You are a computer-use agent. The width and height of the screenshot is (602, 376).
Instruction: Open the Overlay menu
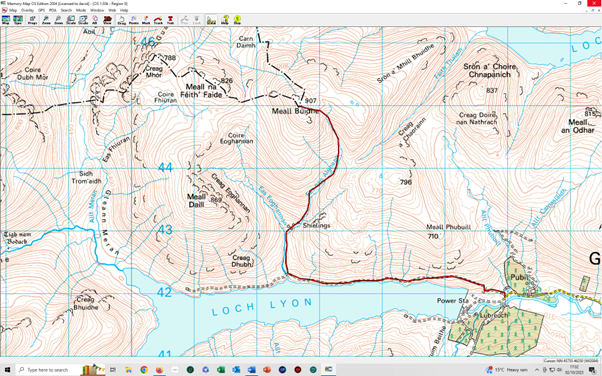click(x=27, y=10)
